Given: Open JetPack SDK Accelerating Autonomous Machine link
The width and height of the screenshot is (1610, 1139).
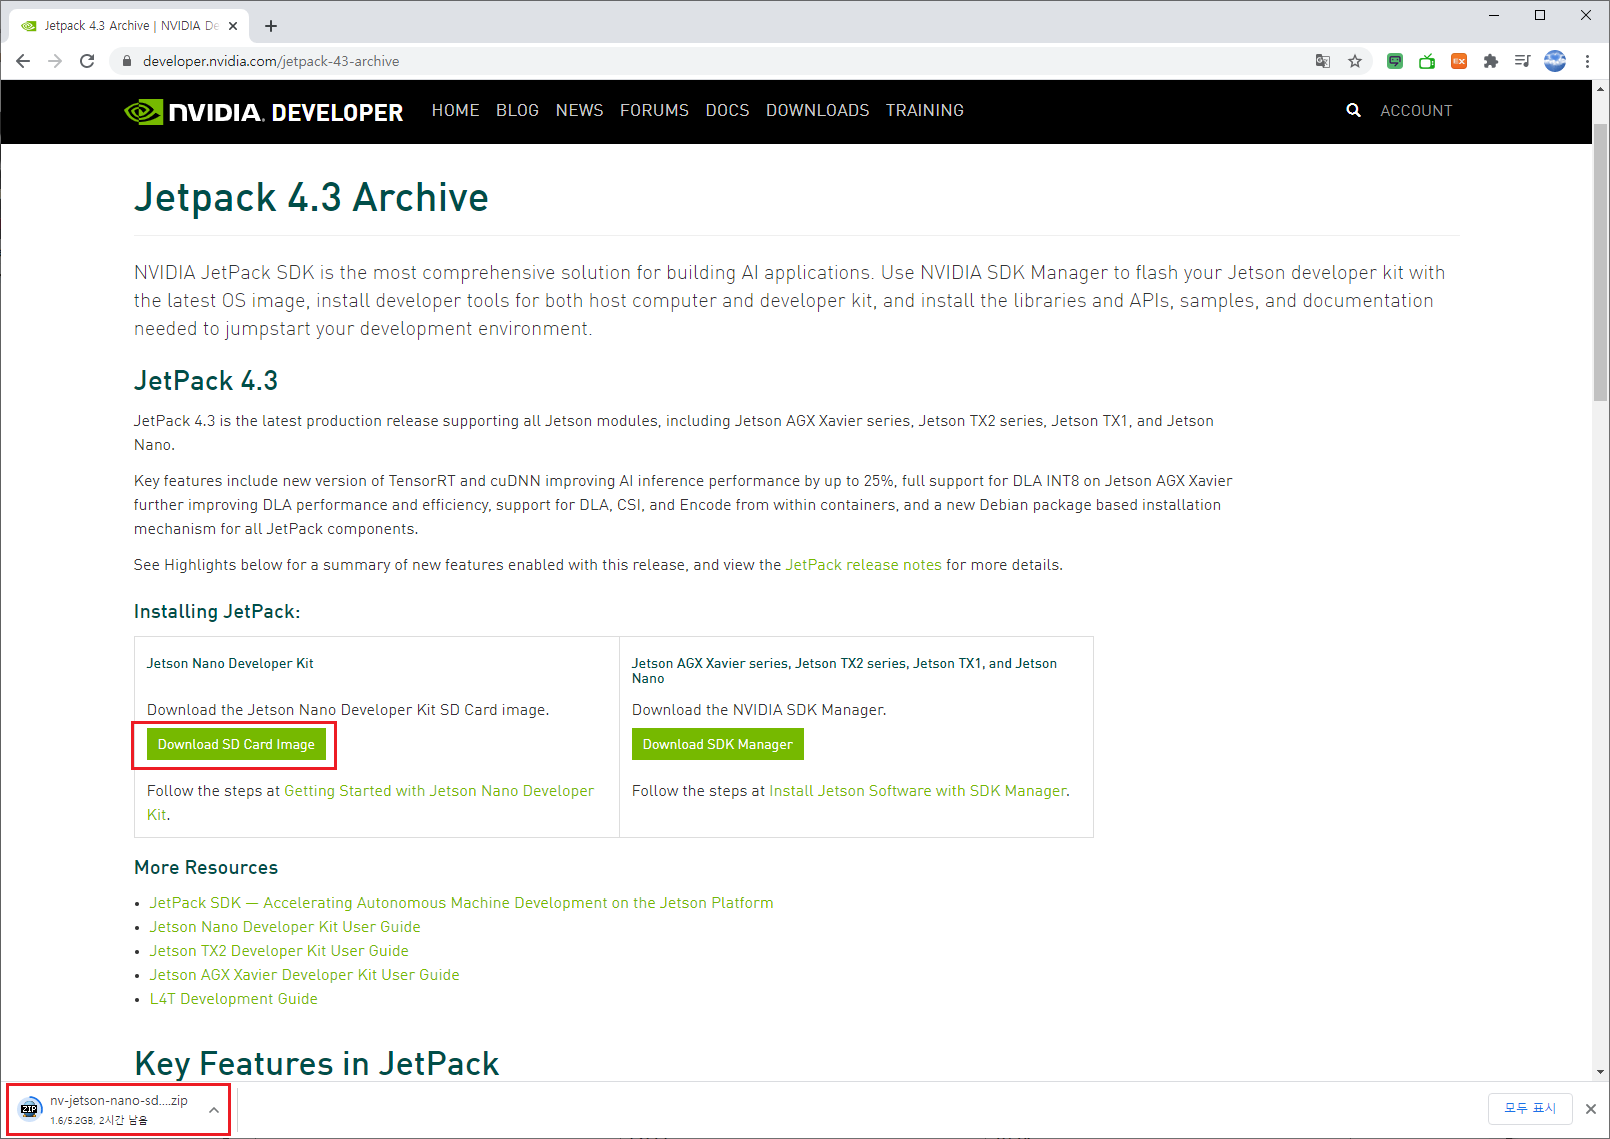Looking at the screenshot, I should 461,903.
